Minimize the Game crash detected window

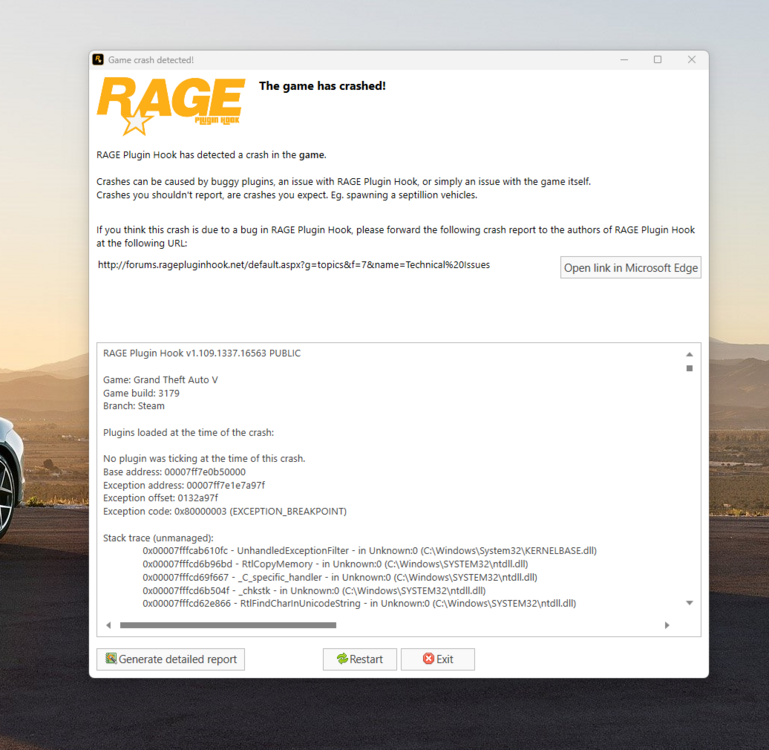(x=624, y=60)
